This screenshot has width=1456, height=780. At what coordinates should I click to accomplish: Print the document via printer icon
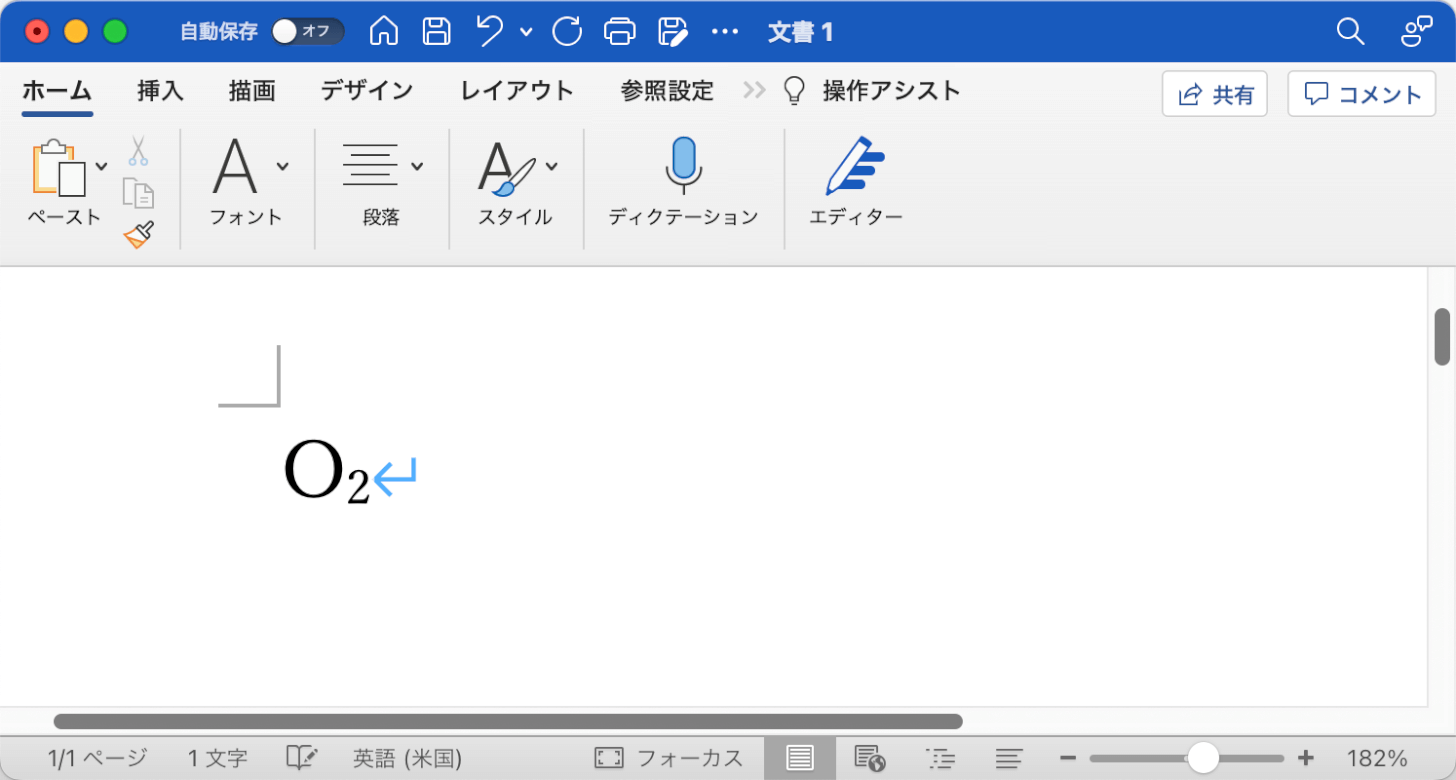[x=620, y=32]
